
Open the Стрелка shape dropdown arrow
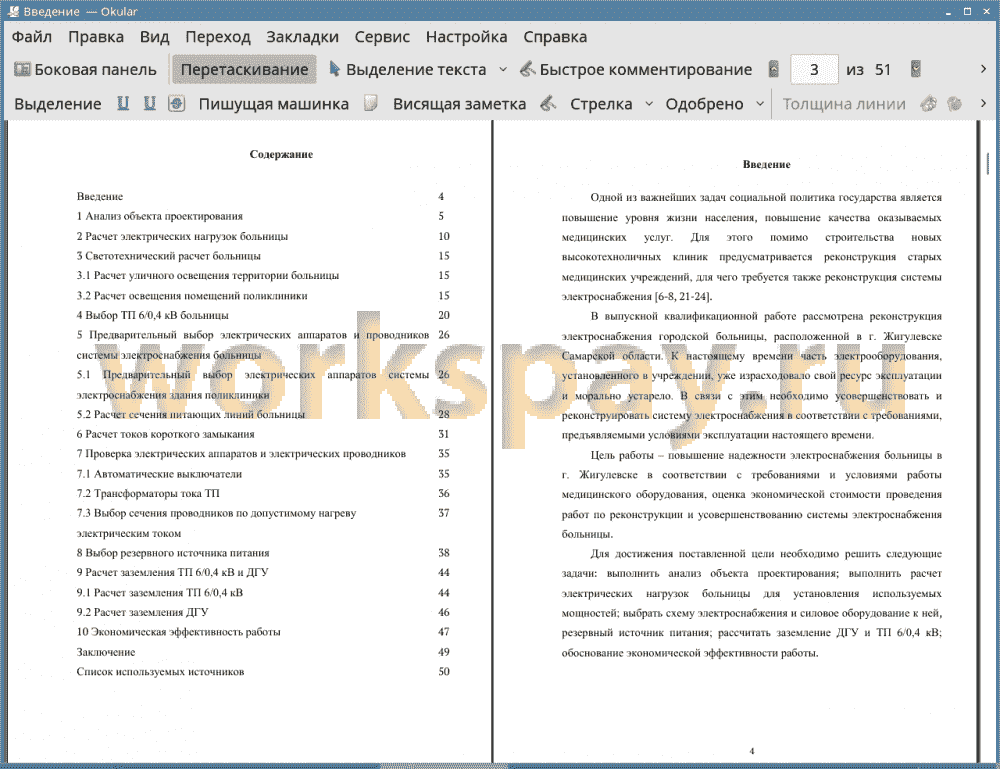(x=649, y=103)
